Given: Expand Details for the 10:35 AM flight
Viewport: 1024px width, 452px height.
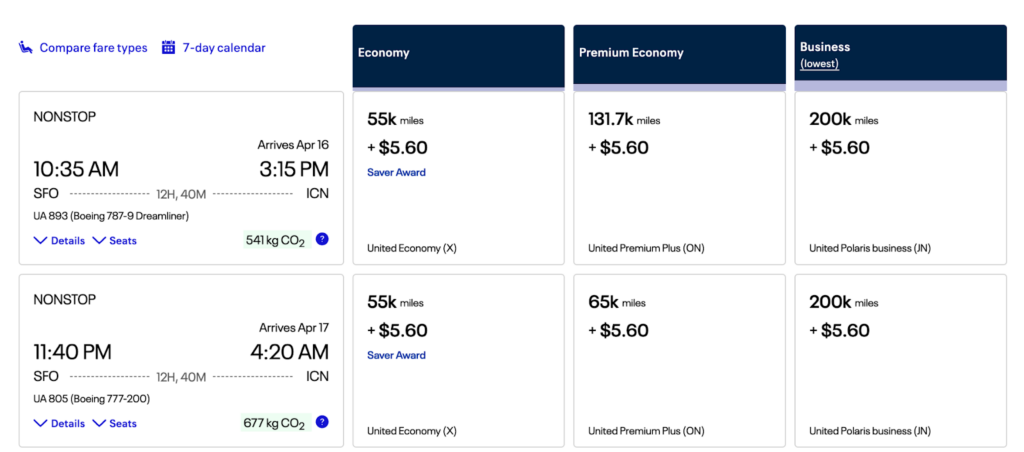Looking at the screenshot, I should click(59, 240).
